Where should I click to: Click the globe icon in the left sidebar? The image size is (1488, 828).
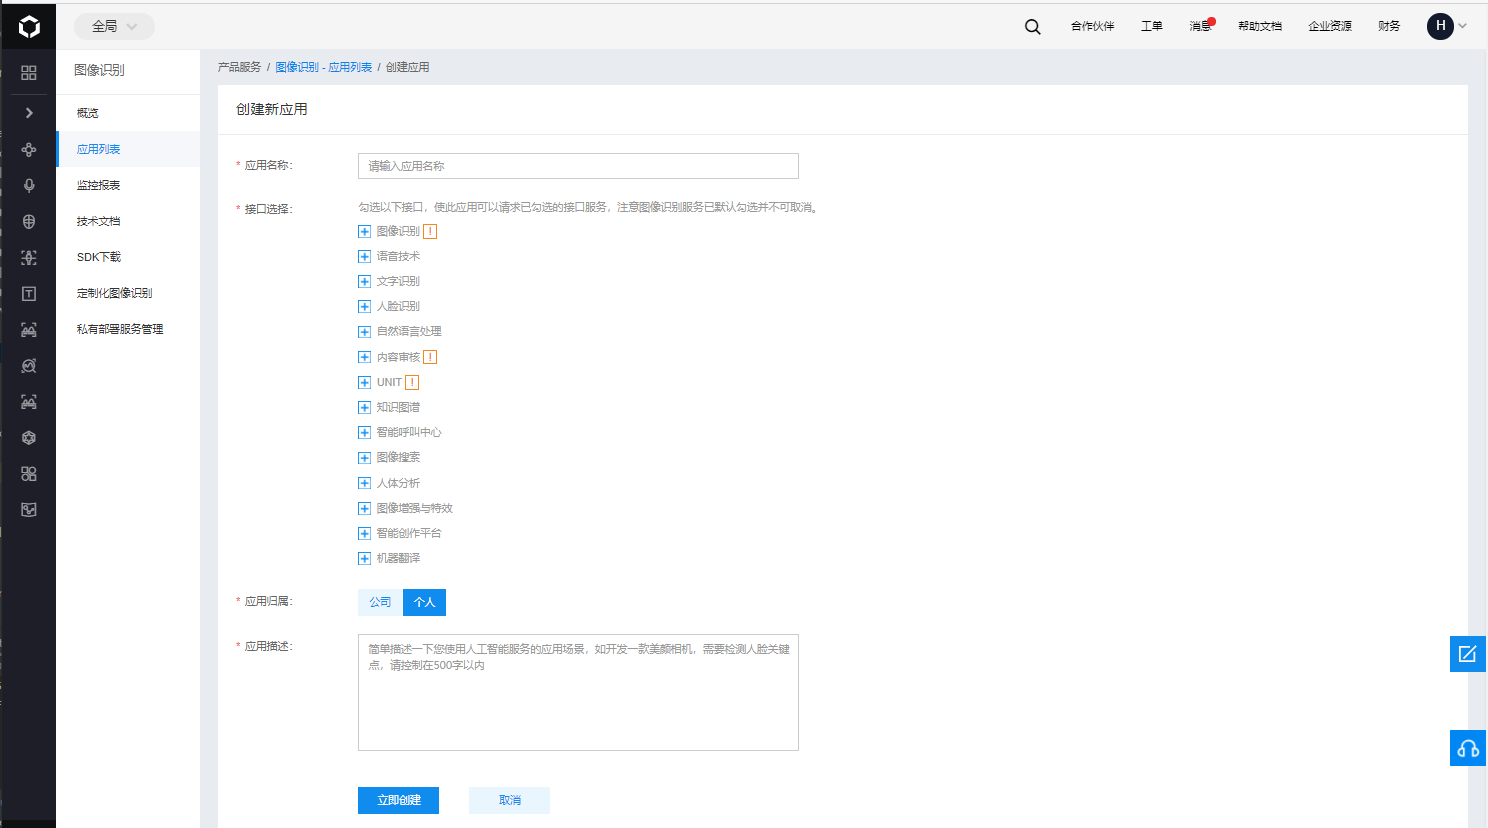click(28, 221)
